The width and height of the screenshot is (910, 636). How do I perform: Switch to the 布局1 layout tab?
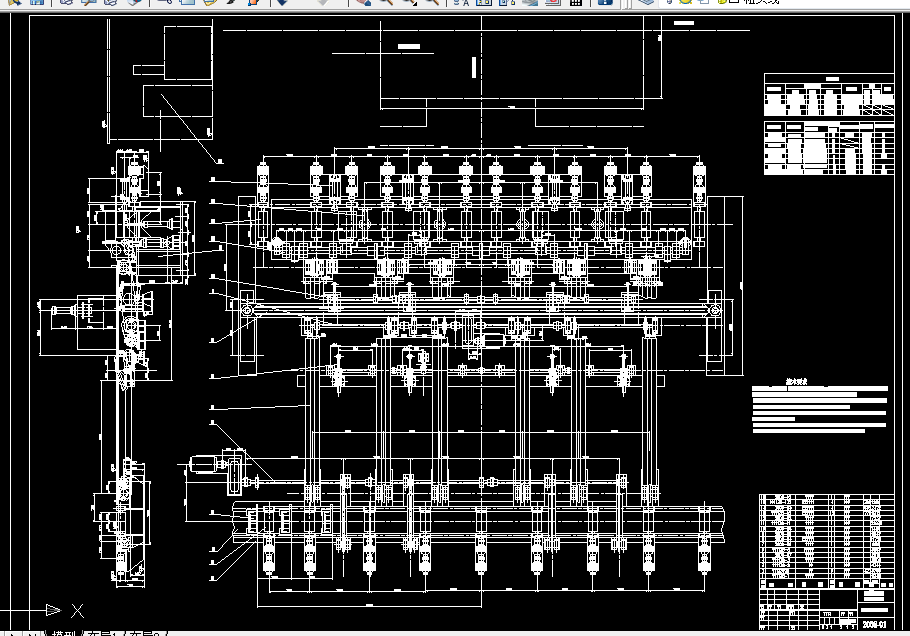(x=104, y=634)
